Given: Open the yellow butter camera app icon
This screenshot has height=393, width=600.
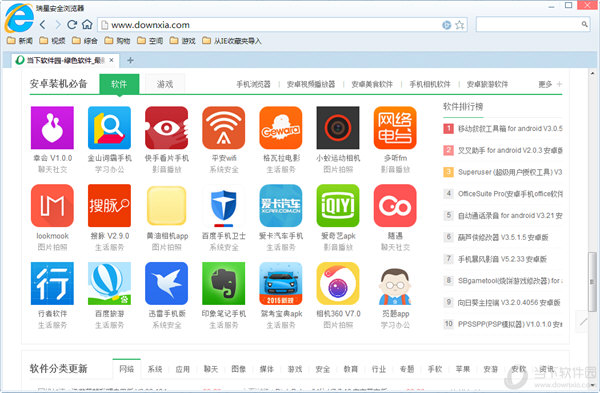Looking at the screenshot, I should click(x=166, y=205).
